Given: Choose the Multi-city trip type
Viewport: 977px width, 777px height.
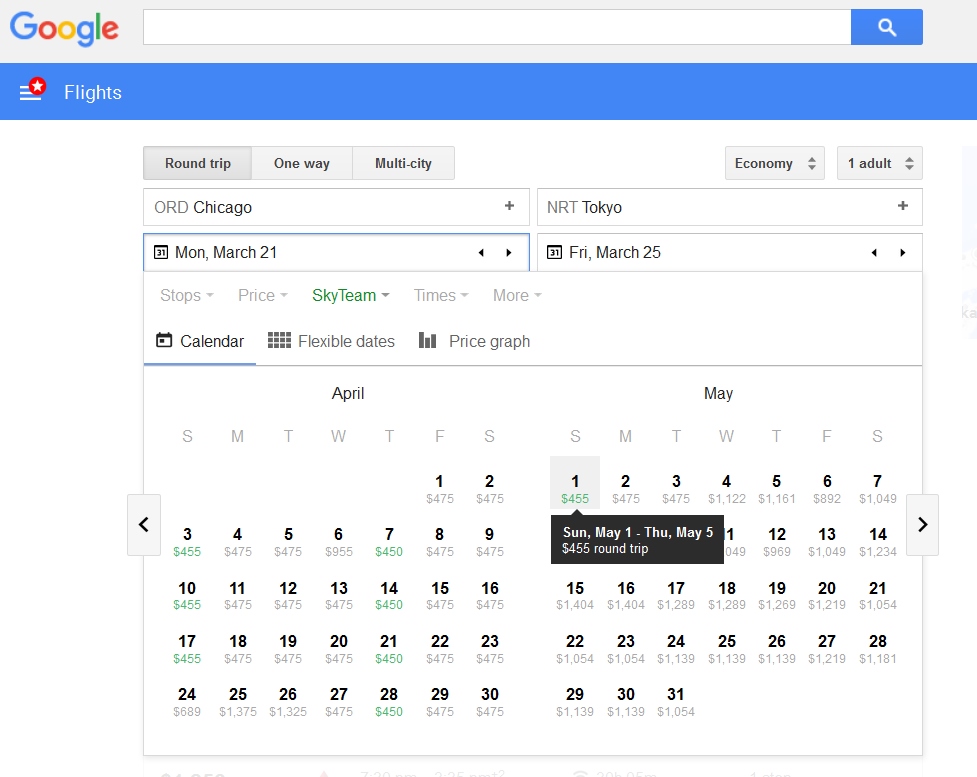Looking at the screenshot, I should click(403, 163).
